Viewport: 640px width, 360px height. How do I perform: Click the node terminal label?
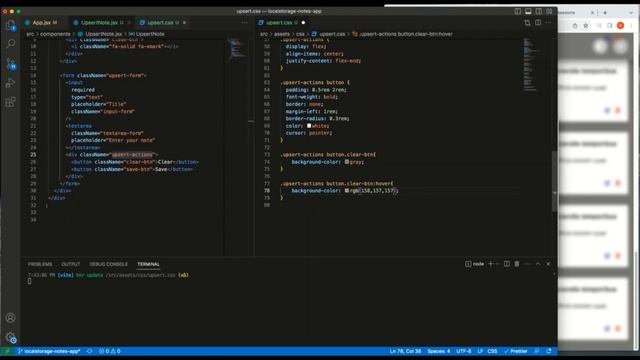click(x=475, y=264)
